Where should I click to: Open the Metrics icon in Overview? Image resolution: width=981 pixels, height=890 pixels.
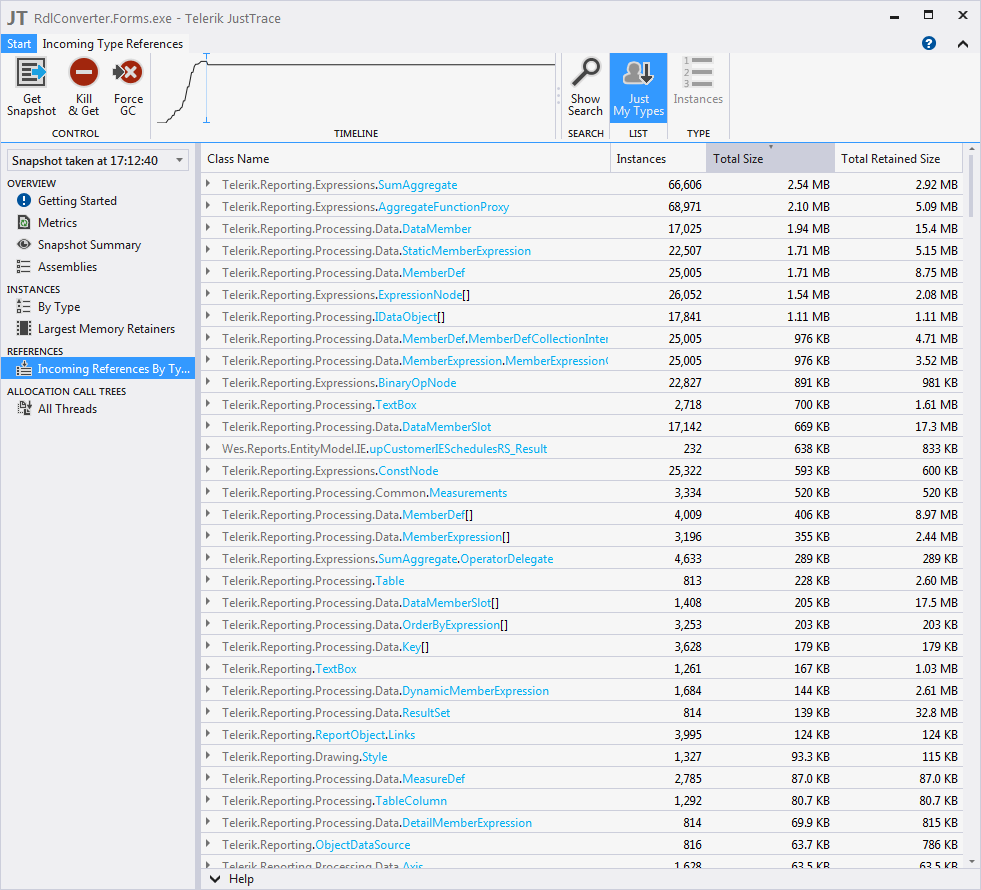[24, 223]
